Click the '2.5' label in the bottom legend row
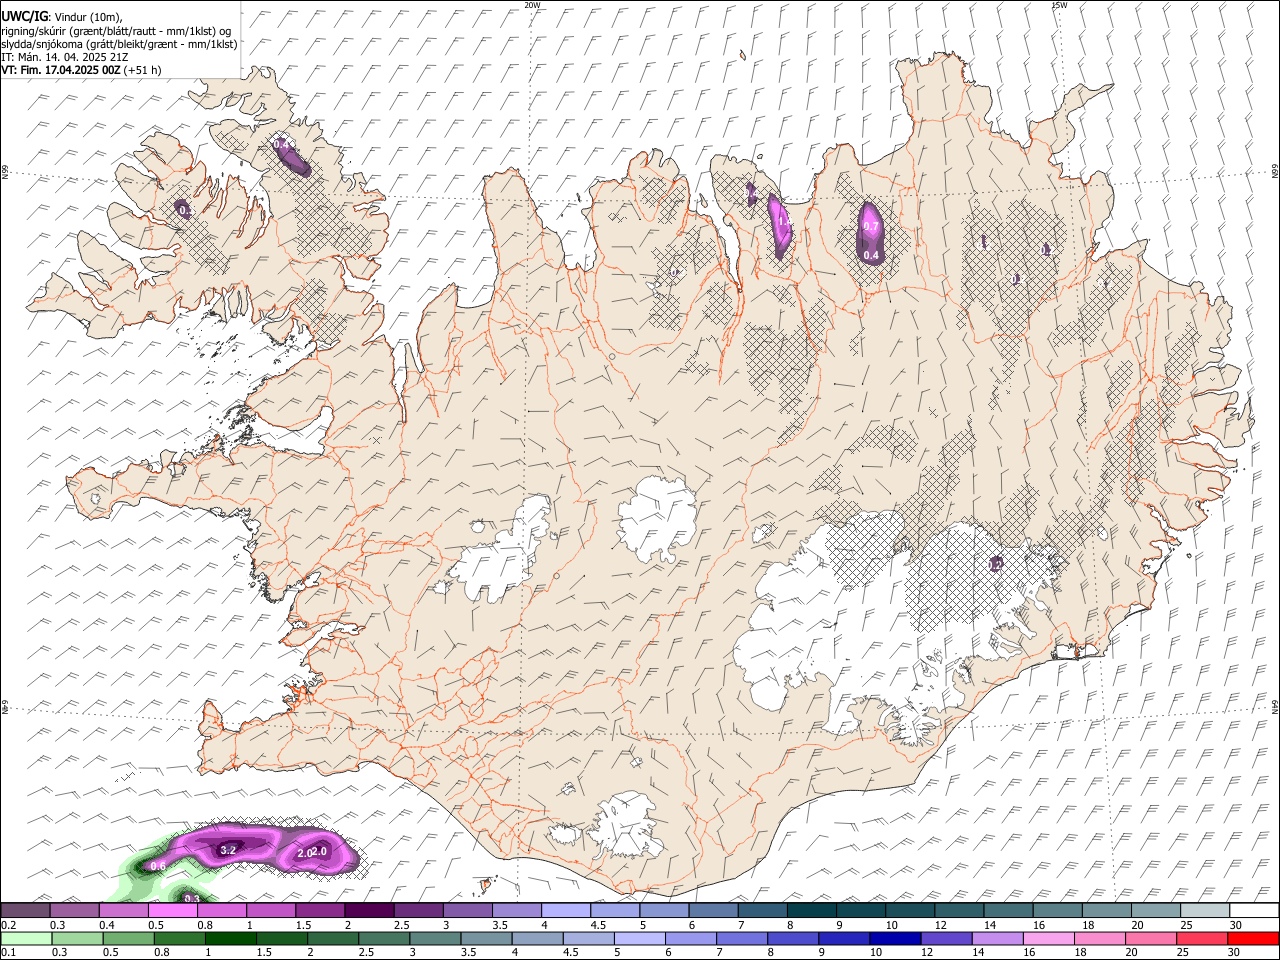 pyautogui.click(x=364, y=952)
